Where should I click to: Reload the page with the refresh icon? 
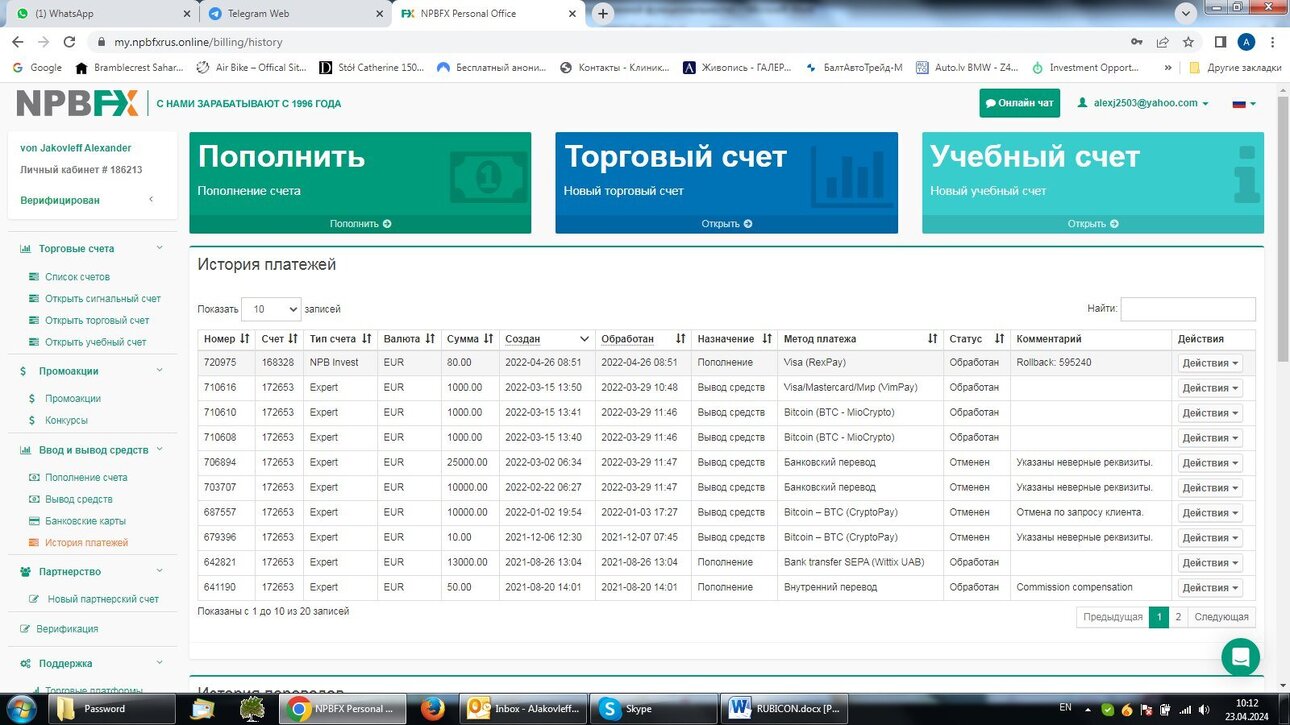coord(69,42)
